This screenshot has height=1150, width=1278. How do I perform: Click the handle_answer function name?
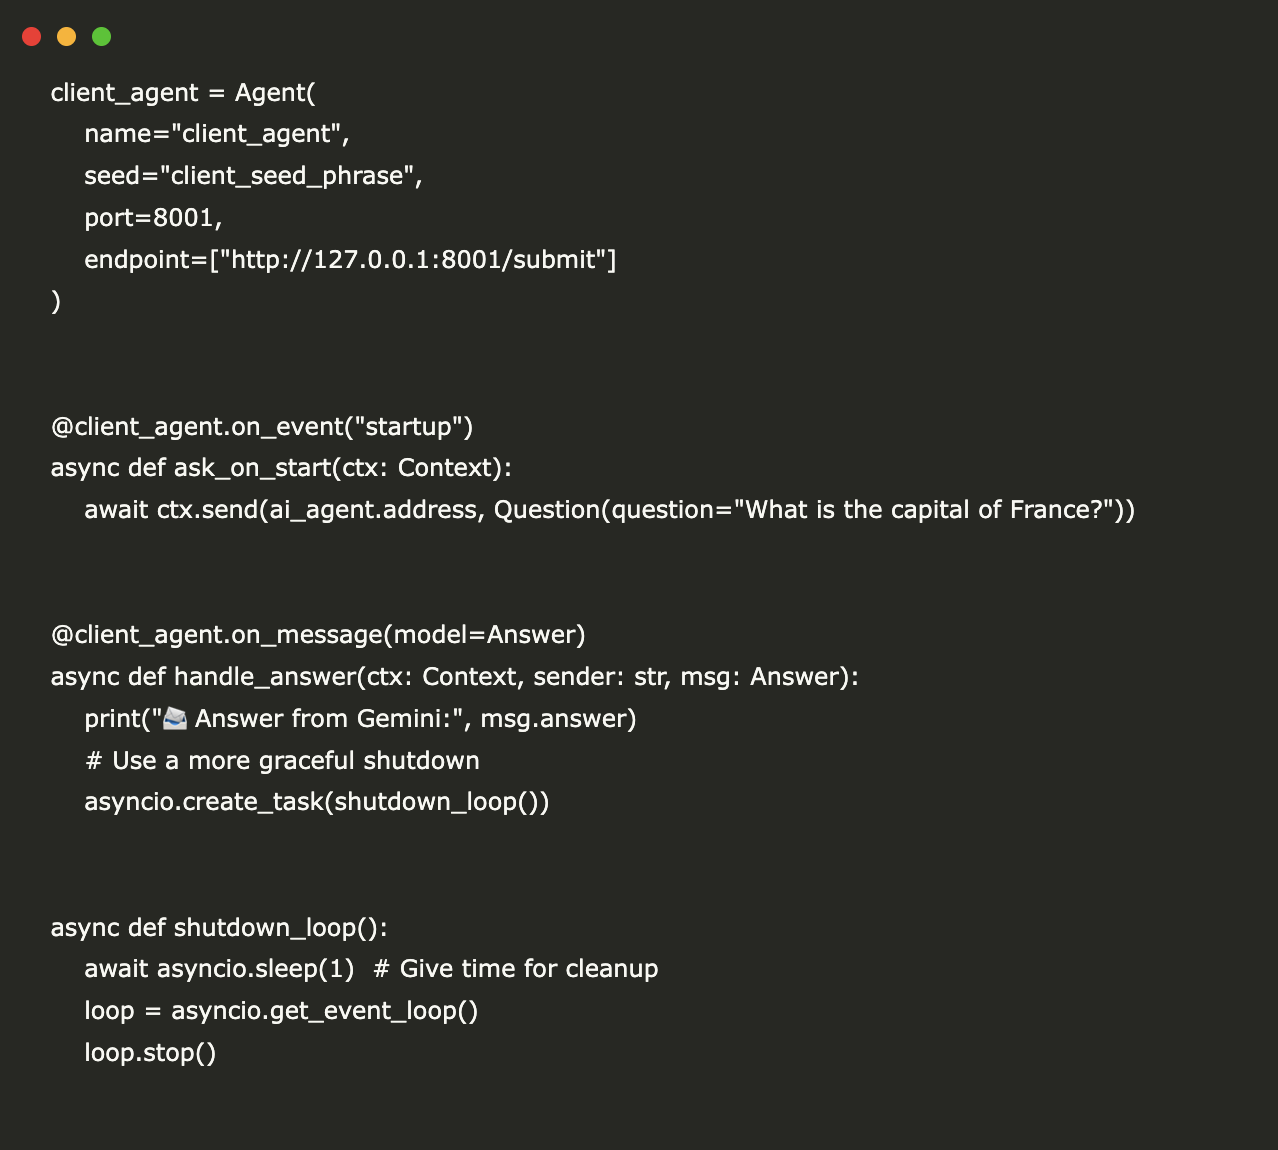click(265, 677)
